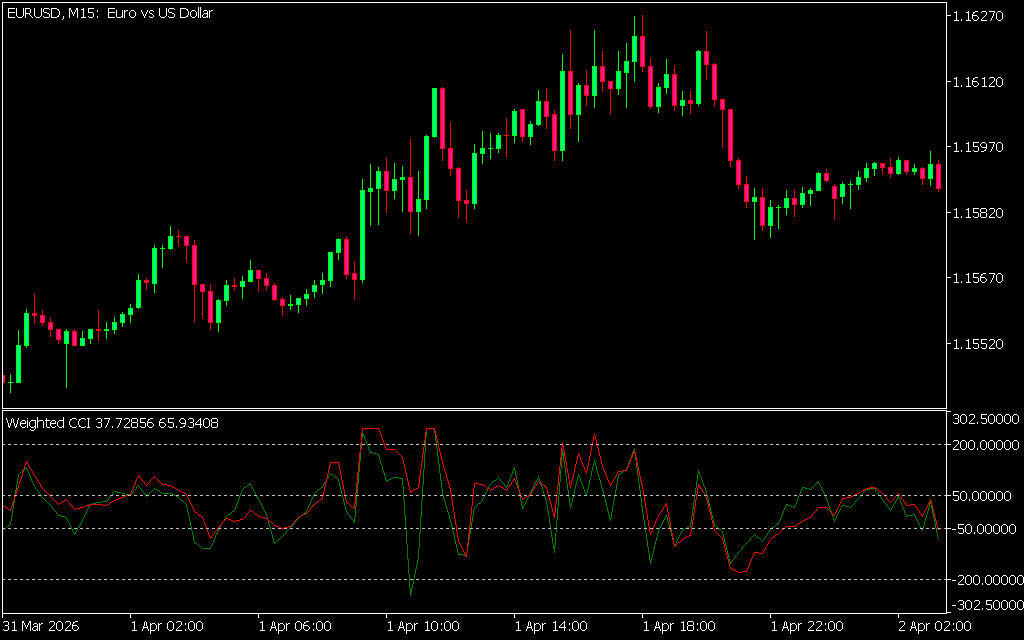This screenshot has width=1024, height=640.
Task: Select the 1 Apr 06:00 time label
Action: tap(295, 626)
